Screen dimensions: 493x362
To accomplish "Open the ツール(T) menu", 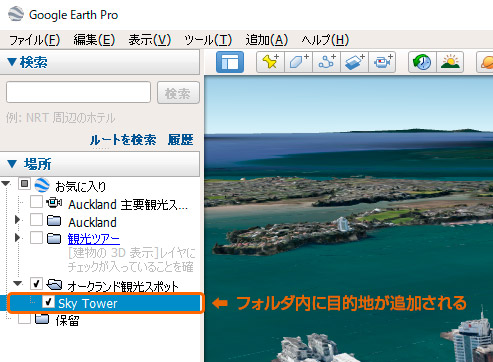I will coord(208,40).
